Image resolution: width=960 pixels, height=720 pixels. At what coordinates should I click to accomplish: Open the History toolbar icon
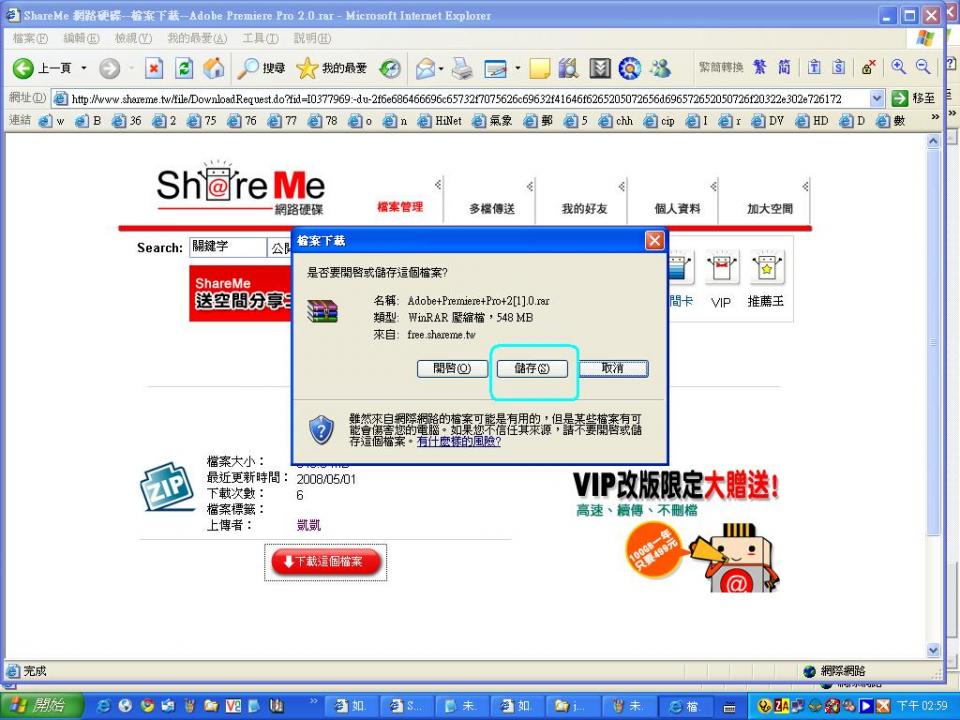pos(390,68)
